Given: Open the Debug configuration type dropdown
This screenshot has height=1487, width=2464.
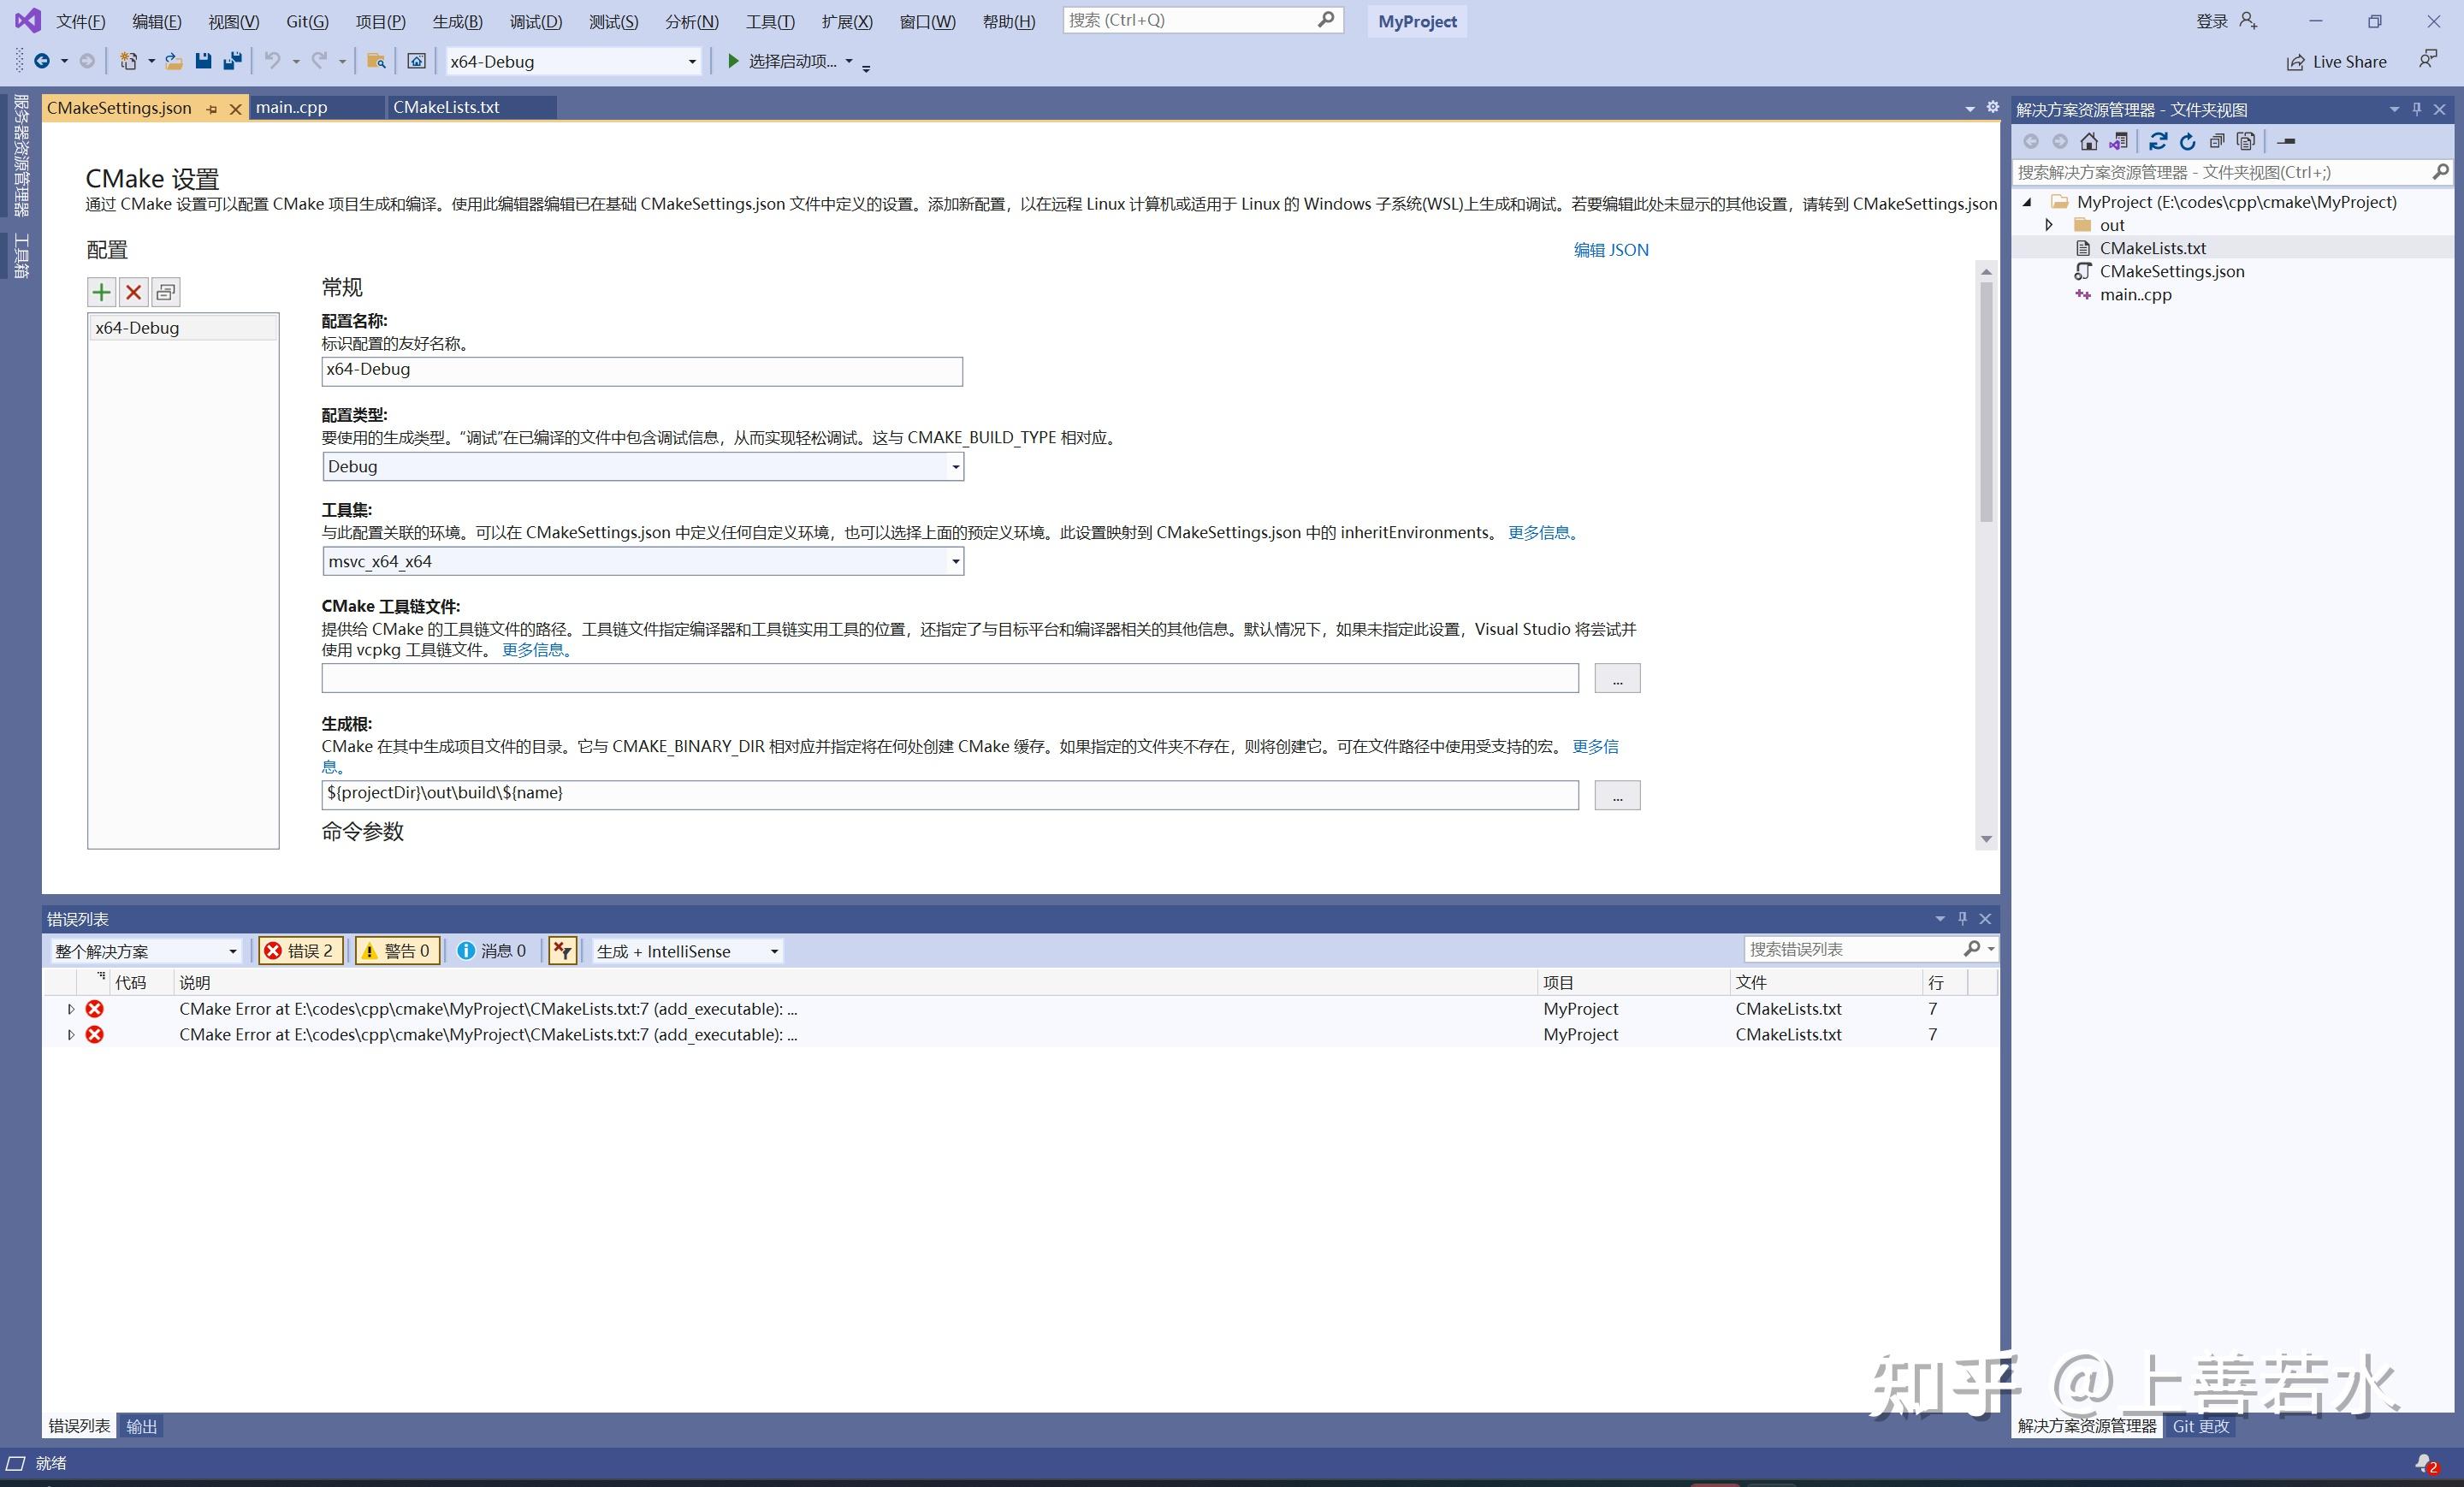Looking at the screenshot, I should 955,466.
